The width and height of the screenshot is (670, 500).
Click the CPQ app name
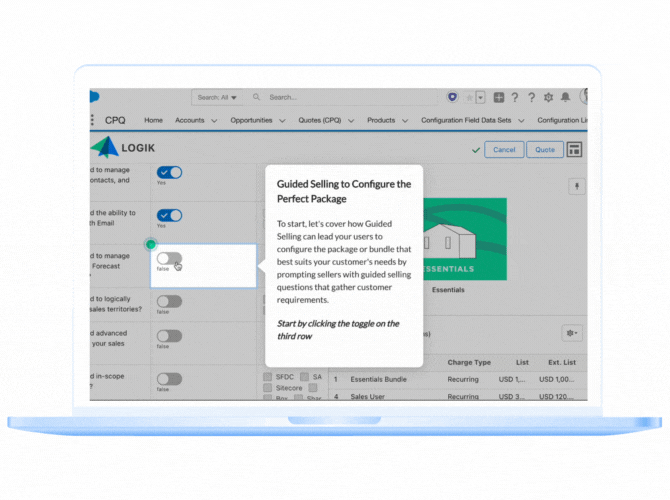115,121
